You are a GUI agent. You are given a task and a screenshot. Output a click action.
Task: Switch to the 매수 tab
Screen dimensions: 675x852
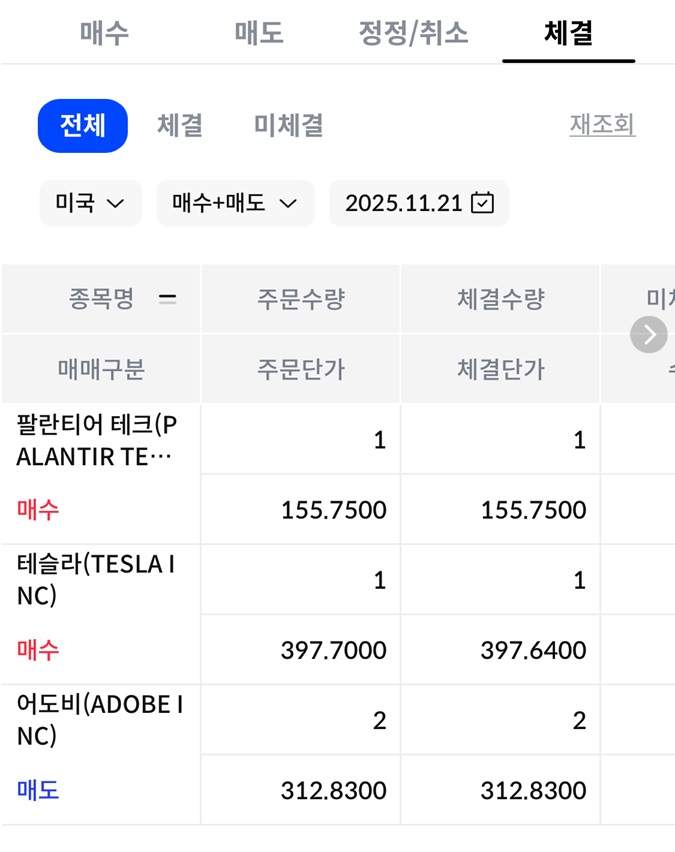(105, 33)
